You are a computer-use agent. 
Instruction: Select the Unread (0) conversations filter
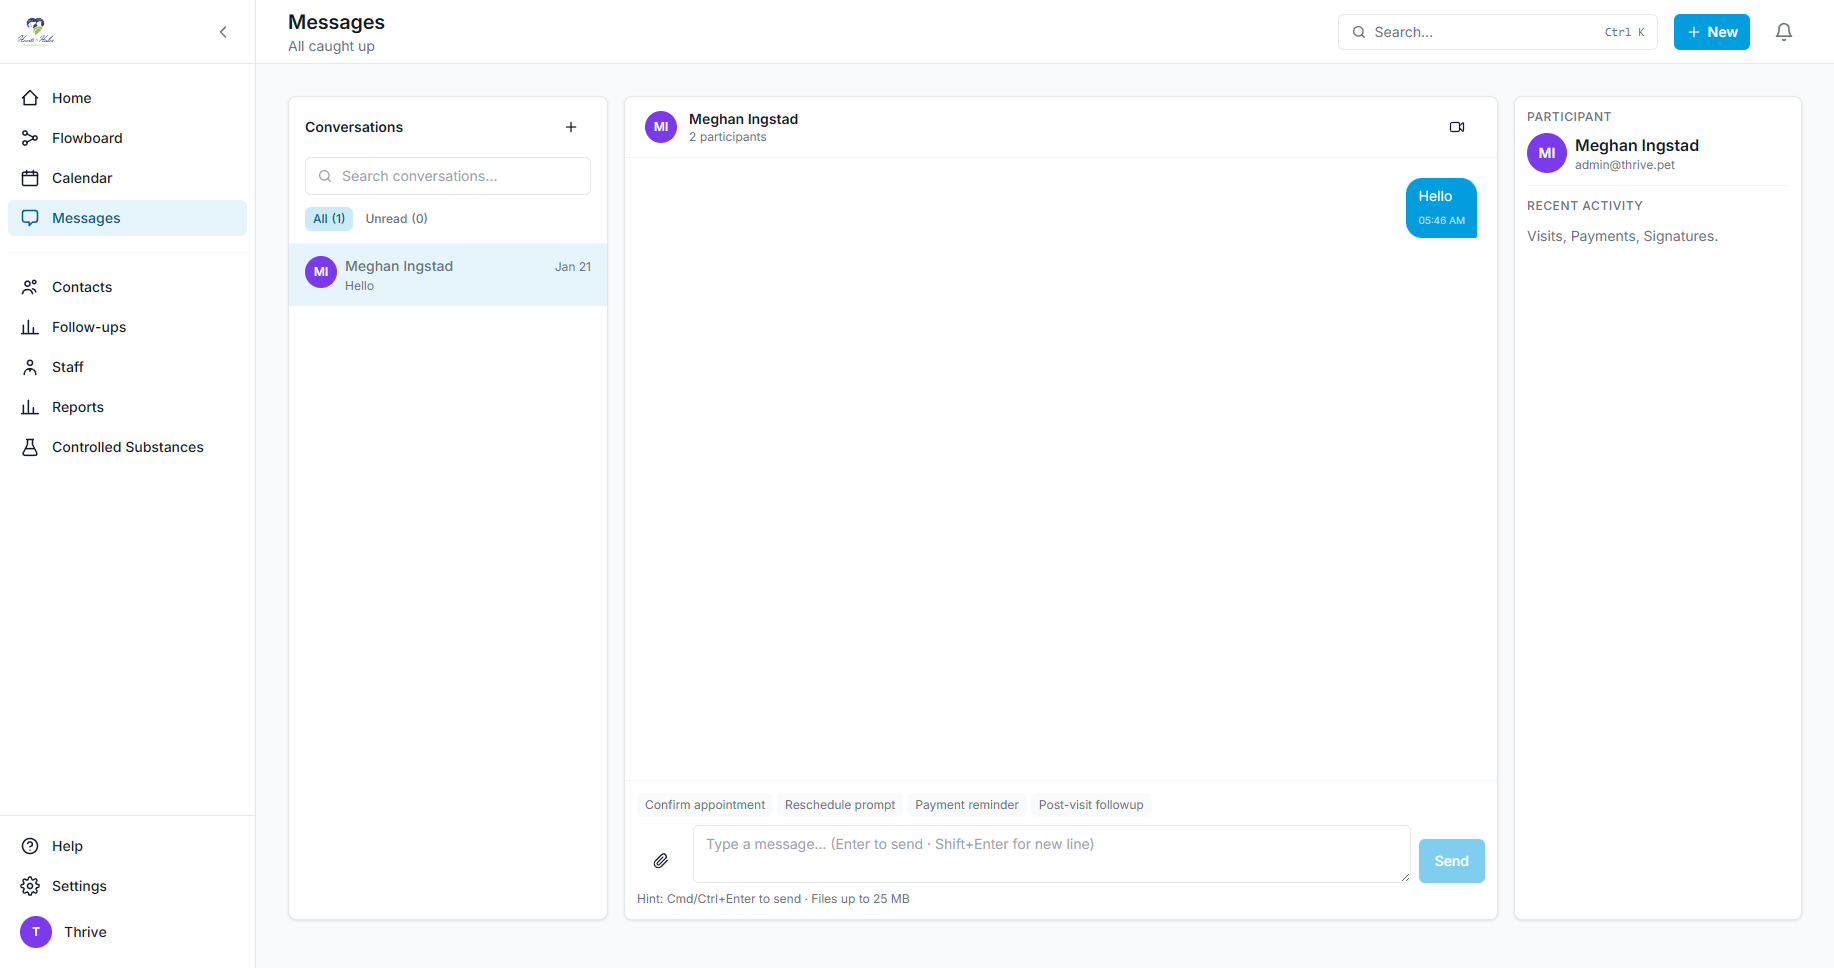397,219
